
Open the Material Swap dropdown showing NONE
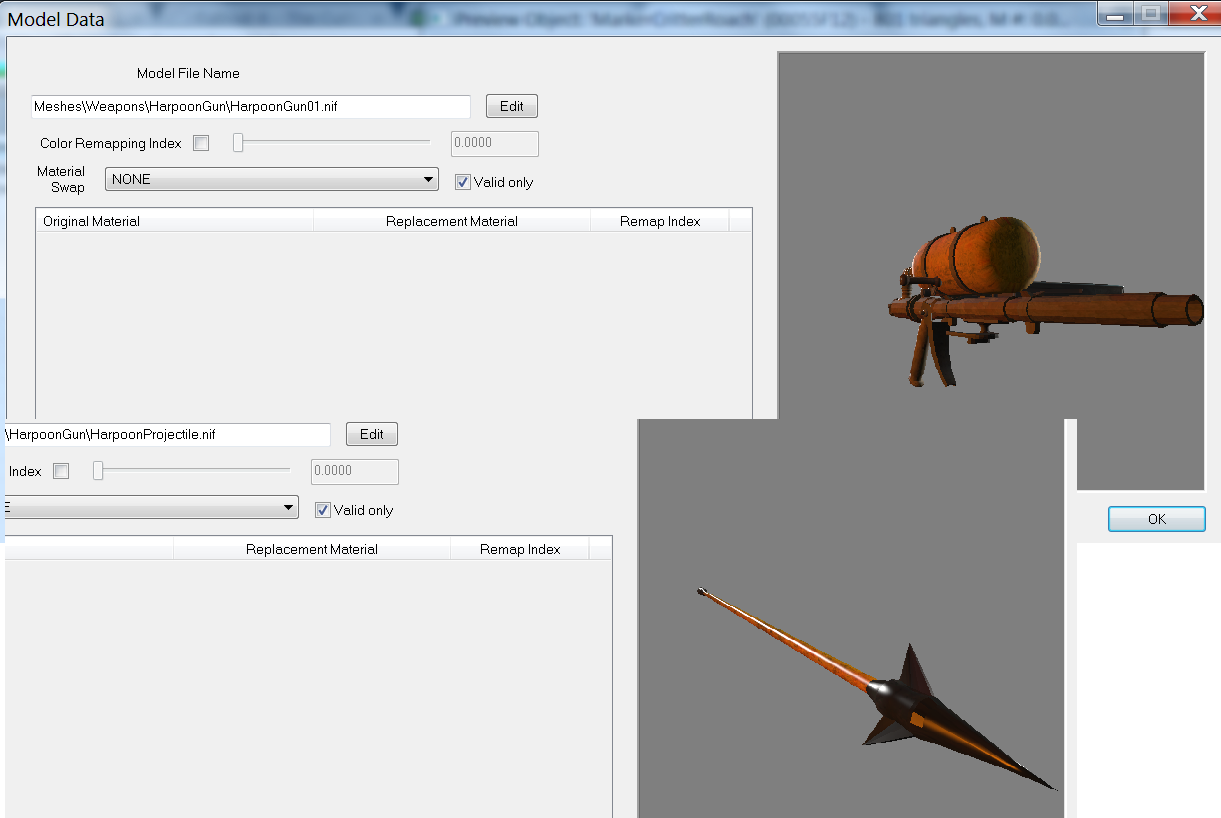[271, 180]
